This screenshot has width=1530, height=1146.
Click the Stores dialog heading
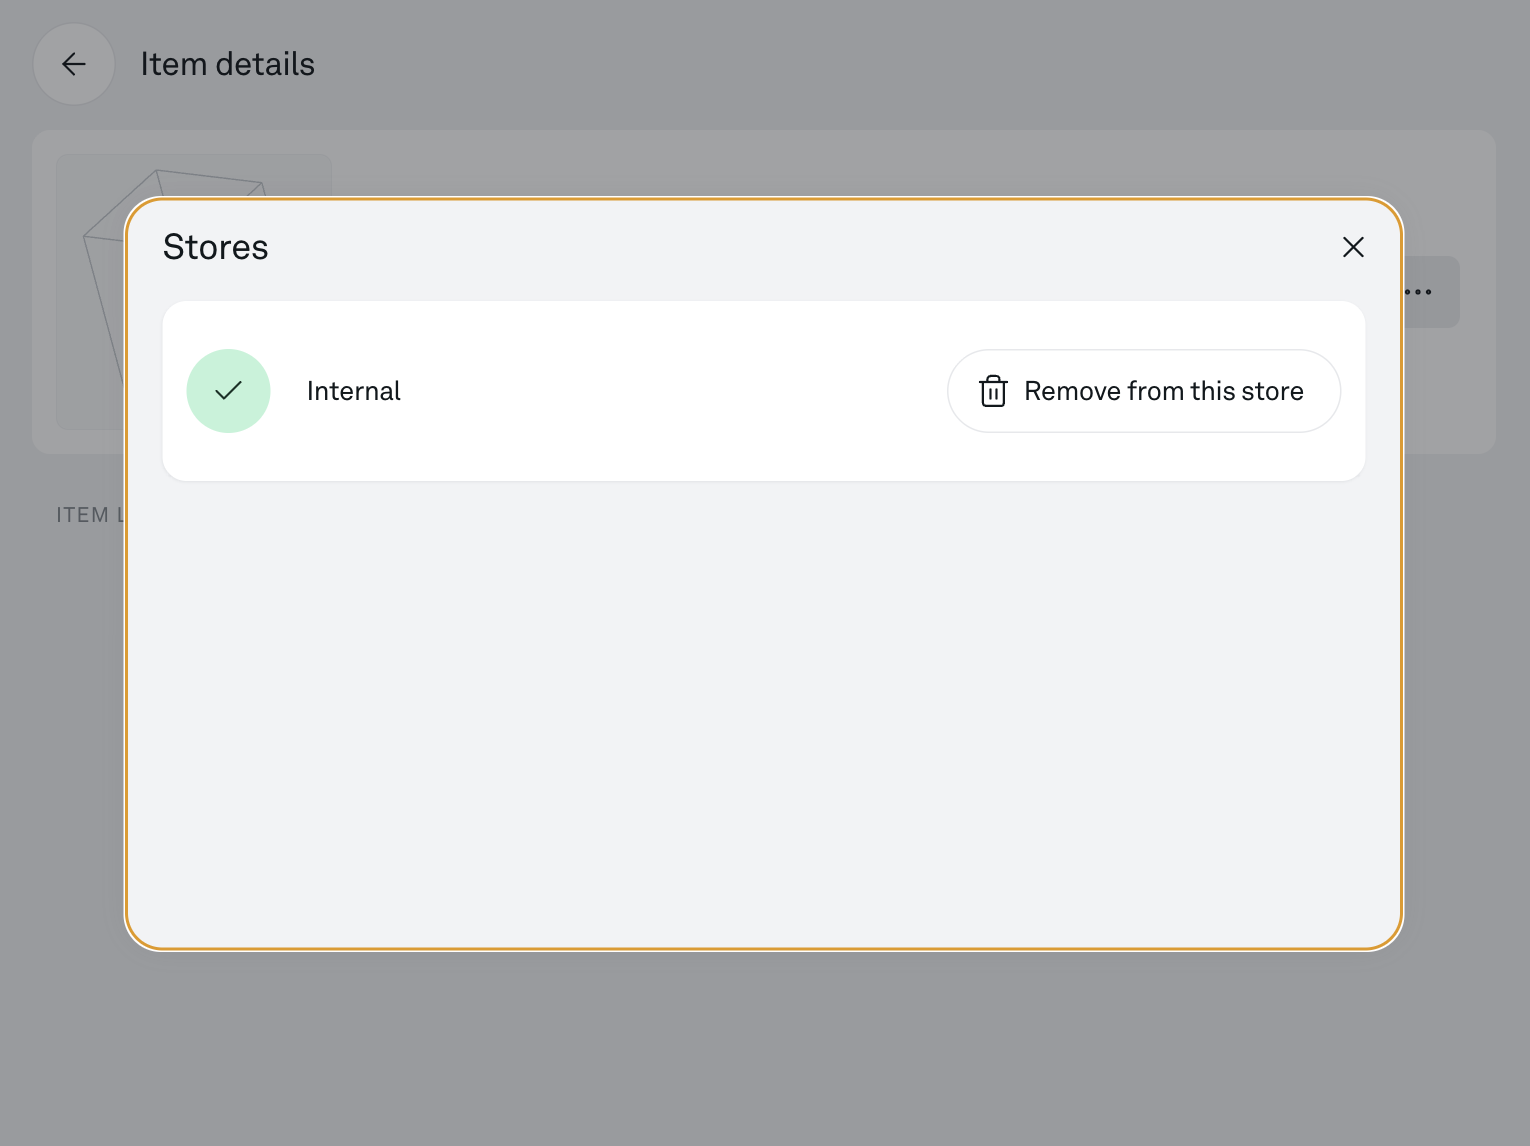coord(216,247)
